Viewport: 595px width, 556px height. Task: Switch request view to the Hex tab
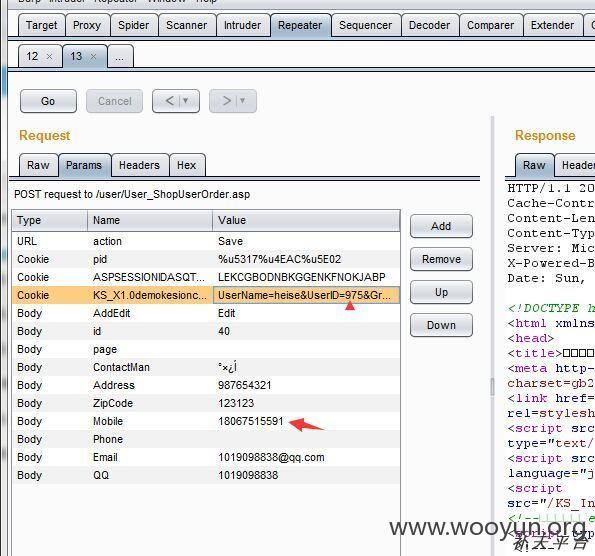point(187,165)
